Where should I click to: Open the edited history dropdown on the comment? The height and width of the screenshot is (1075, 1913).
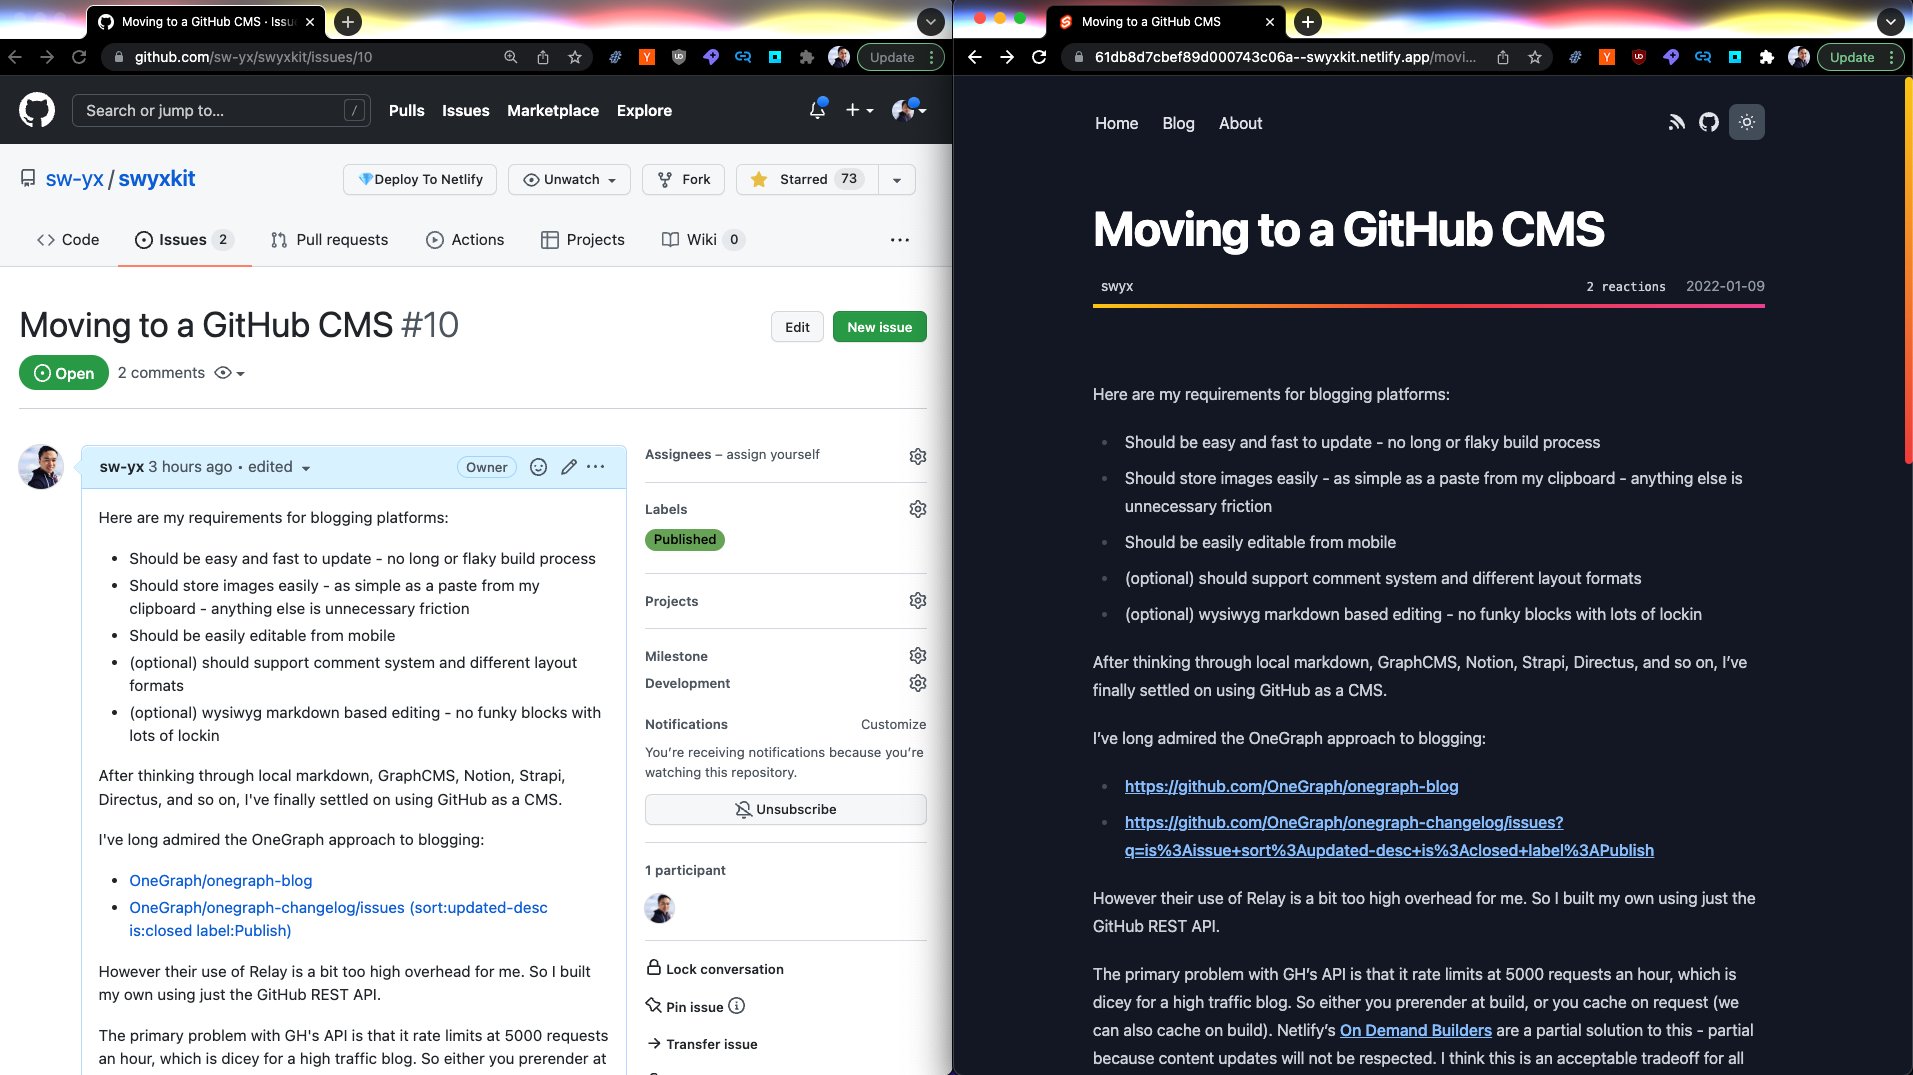click(305, 467)
